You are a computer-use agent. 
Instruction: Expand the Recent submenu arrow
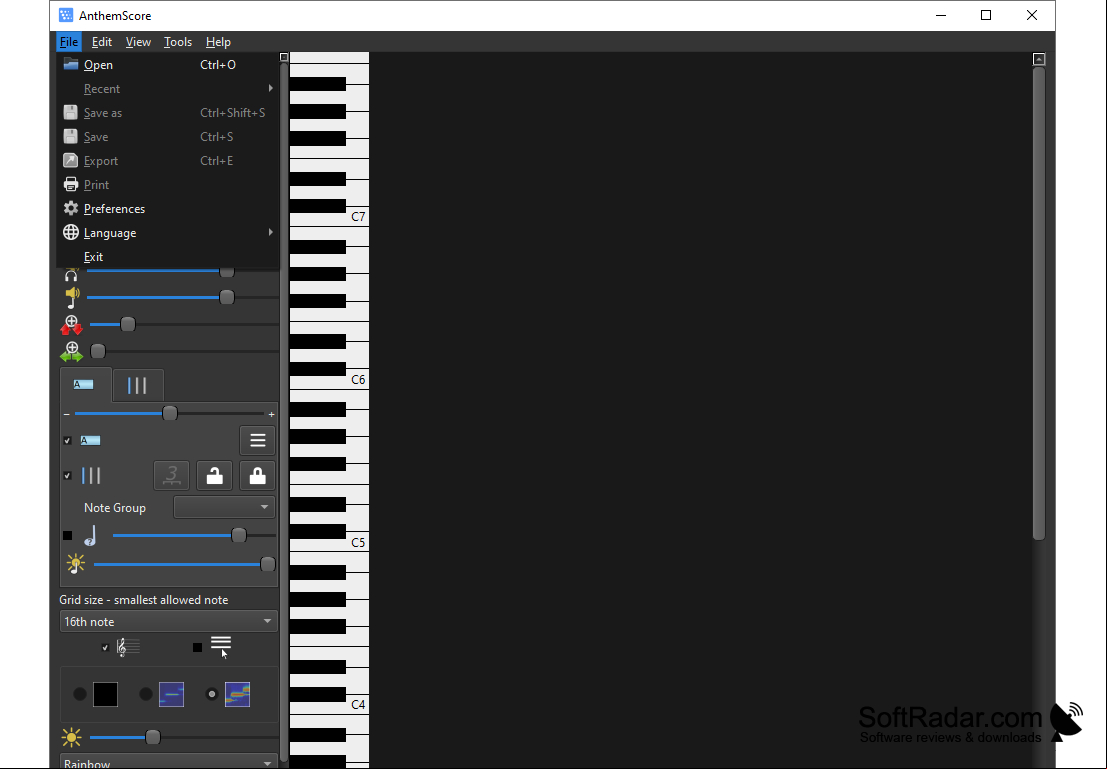pyautogui.click(x=270, y=88)
